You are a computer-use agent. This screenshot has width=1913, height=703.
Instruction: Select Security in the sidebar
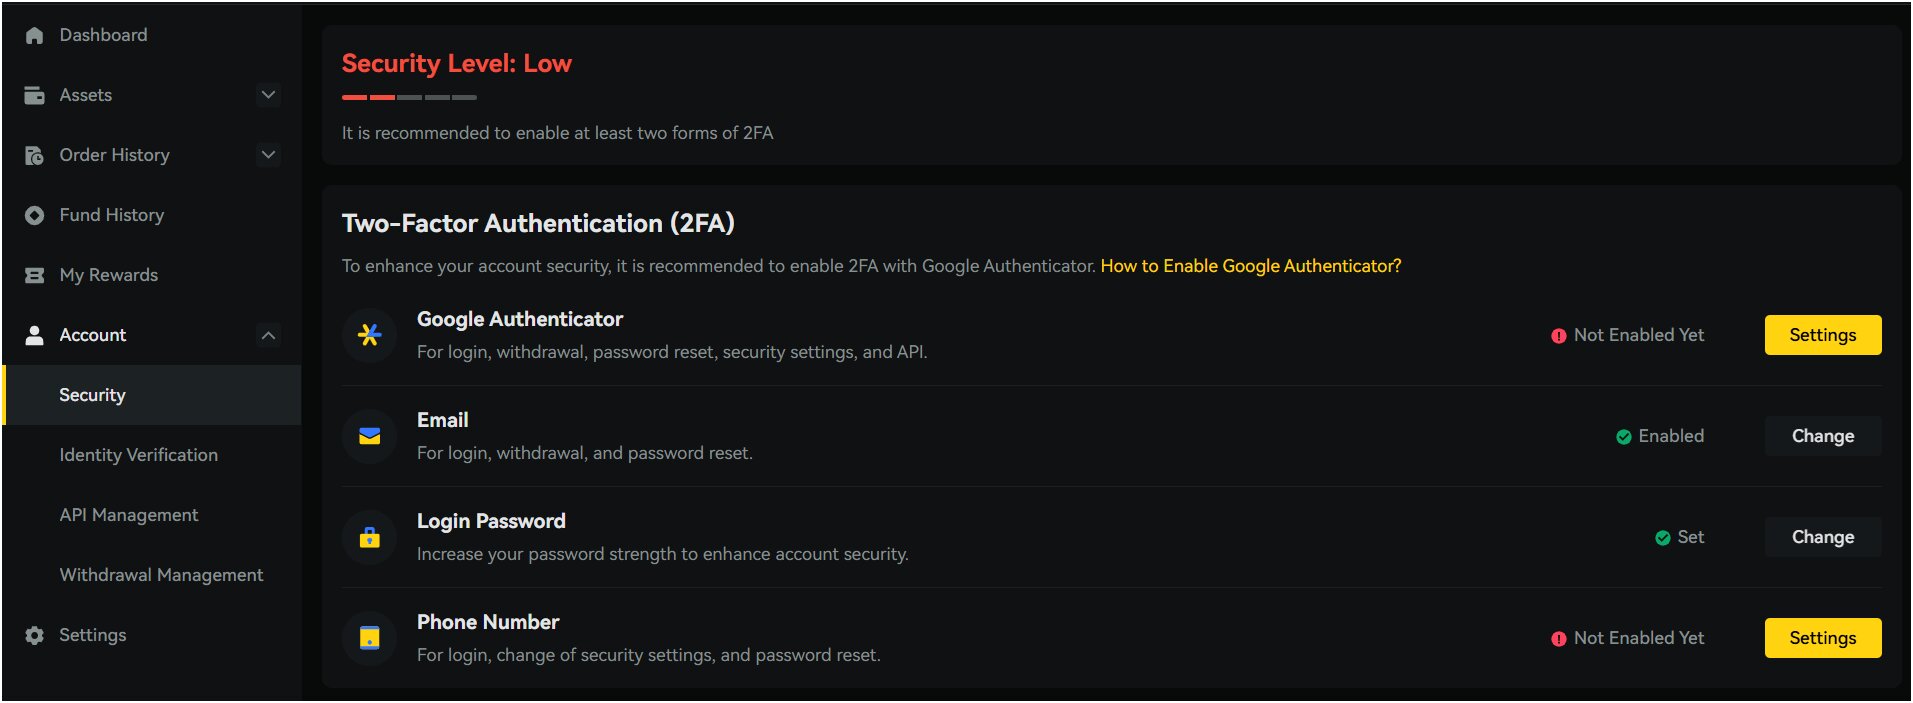(92, 394)
